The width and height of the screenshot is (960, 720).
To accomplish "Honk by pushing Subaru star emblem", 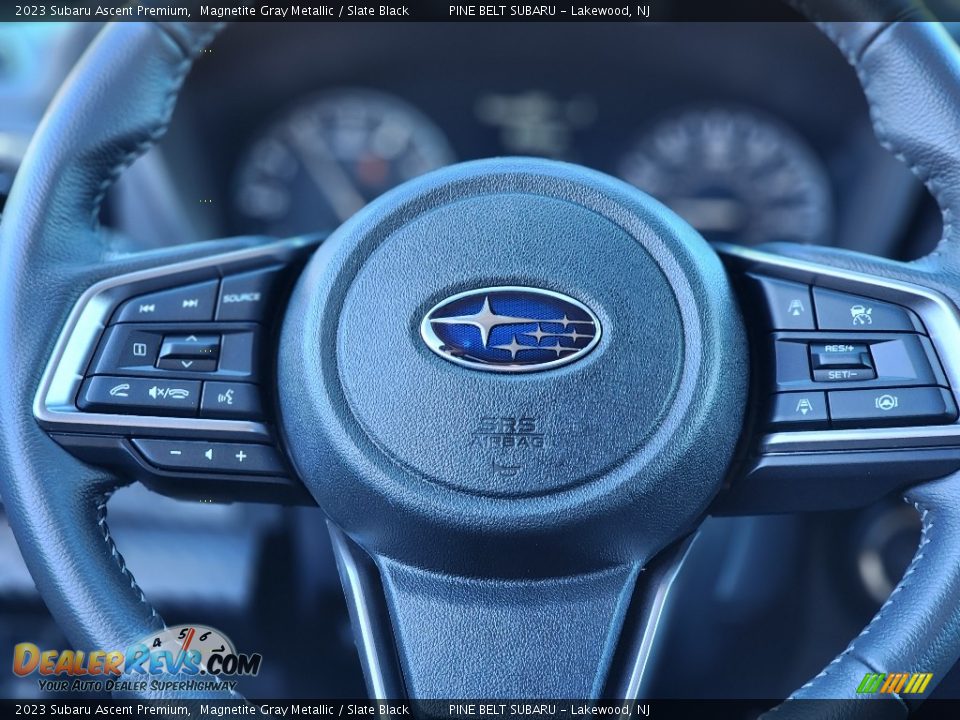I will [511, 329].
